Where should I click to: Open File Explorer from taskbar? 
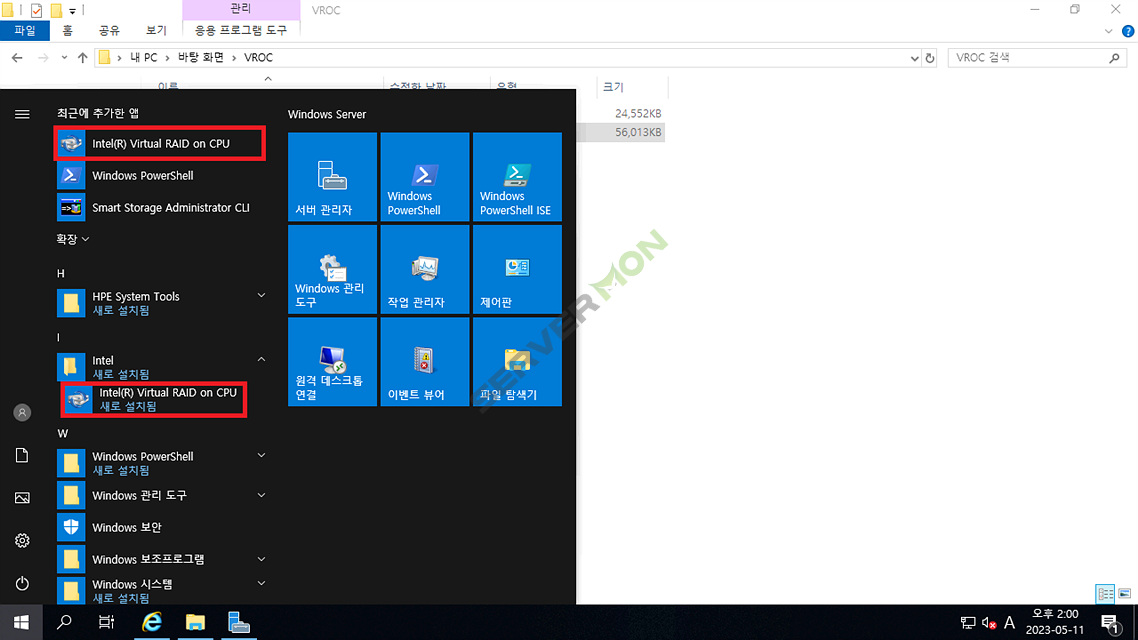click(195, 623)
